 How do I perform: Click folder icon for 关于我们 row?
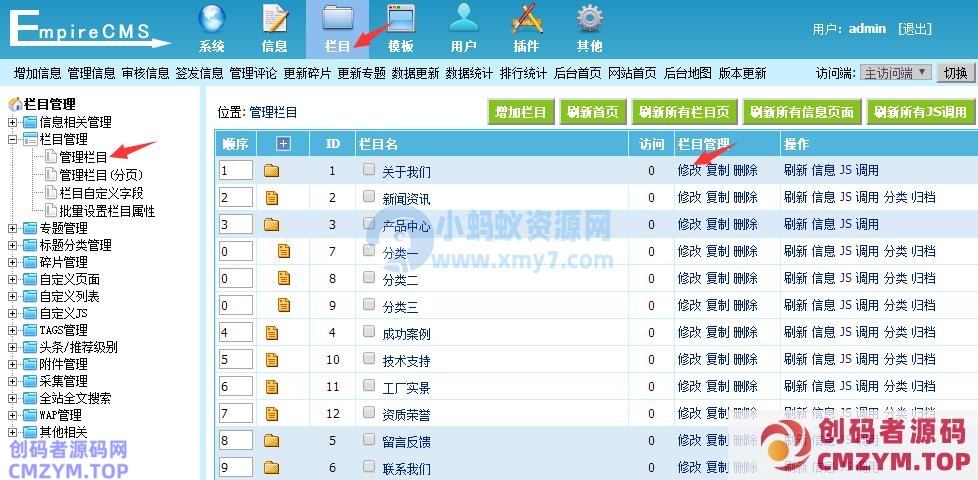[271, 171]
